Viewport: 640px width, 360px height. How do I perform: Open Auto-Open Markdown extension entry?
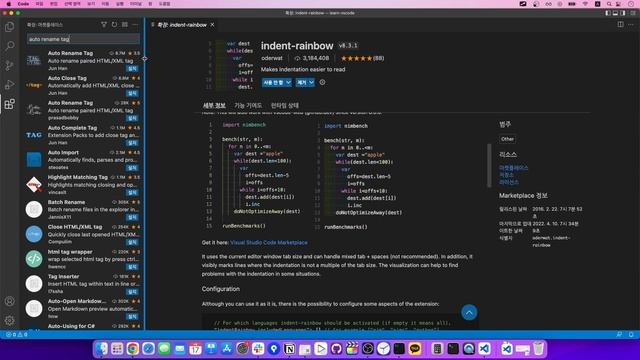click(x=83, y=309)
